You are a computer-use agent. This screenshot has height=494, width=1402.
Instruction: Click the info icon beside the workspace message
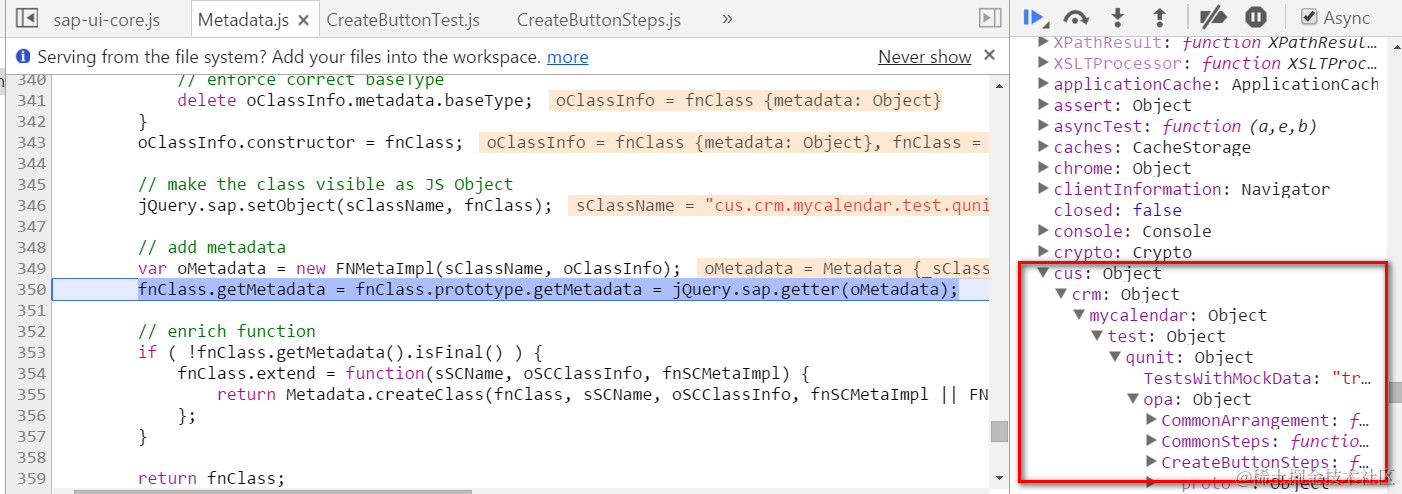(x=23, y=57)
